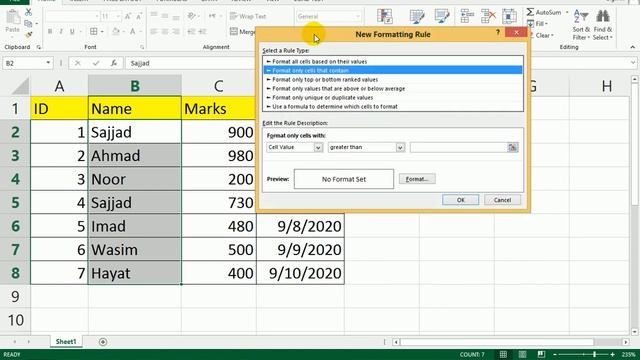Viewport: 640px width, 360px height.
Task: Click the Align Right icon
Action: pyautogui.click(x=176, y=31)
